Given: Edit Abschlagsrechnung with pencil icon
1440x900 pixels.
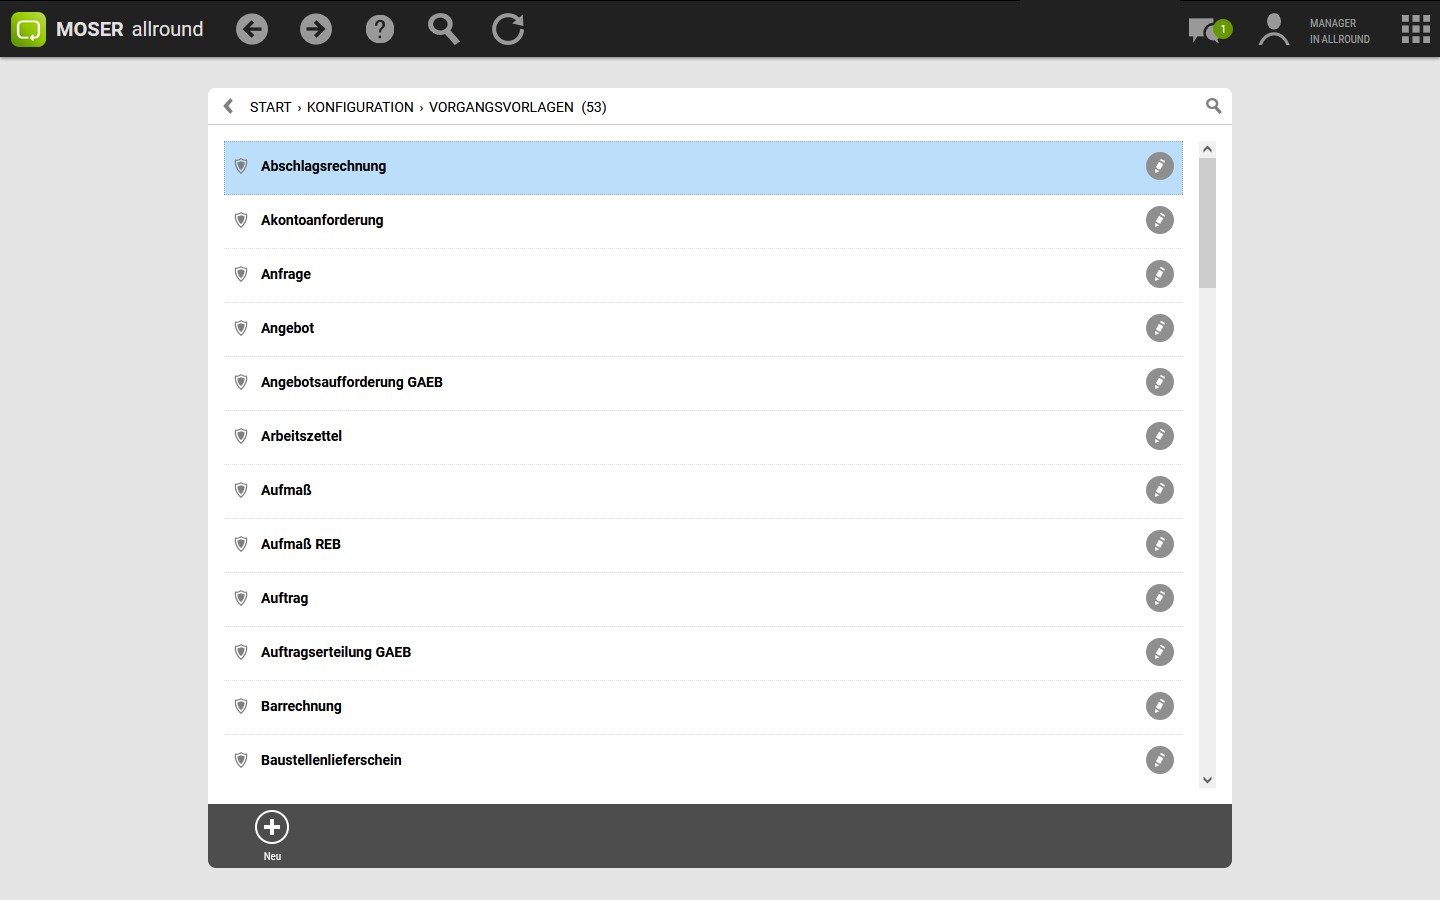Looking at the screenshot, I should pyautogui.click(x=1160, y=166).
